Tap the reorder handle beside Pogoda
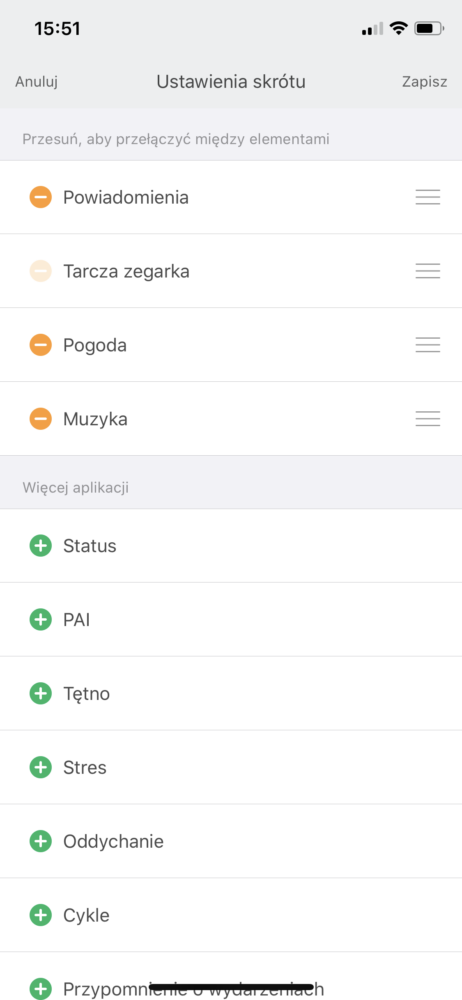The width and height of the screenshot is (462, 1000). coord(428,345)
